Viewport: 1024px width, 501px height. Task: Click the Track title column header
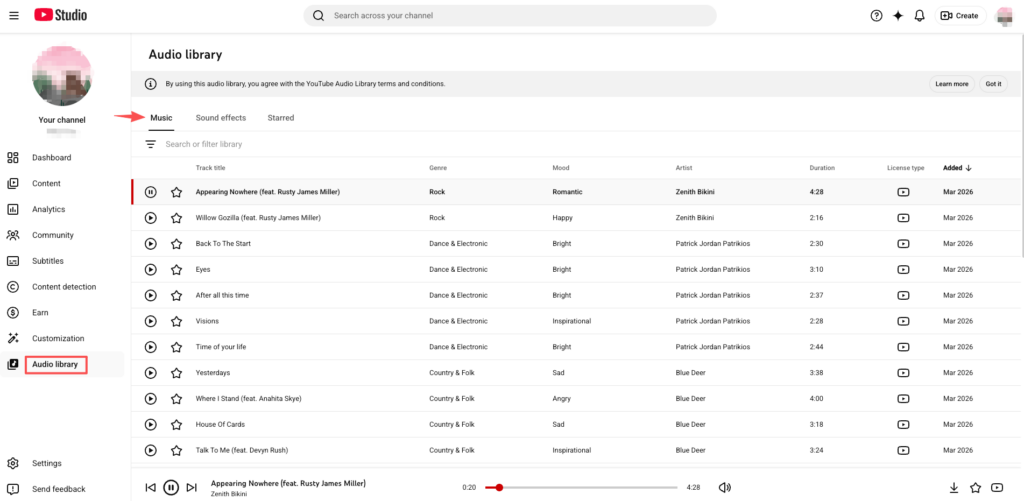click(210, 168)
